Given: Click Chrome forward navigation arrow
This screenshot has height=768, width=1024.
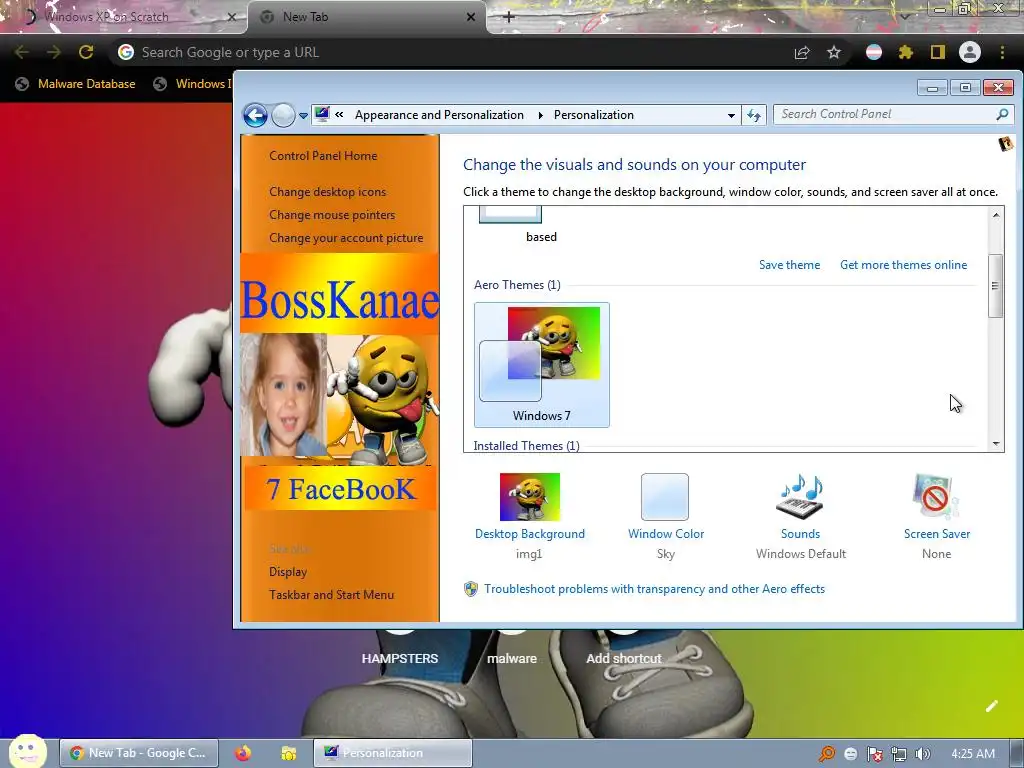Looking at the screenshot, I should [54, 52].
